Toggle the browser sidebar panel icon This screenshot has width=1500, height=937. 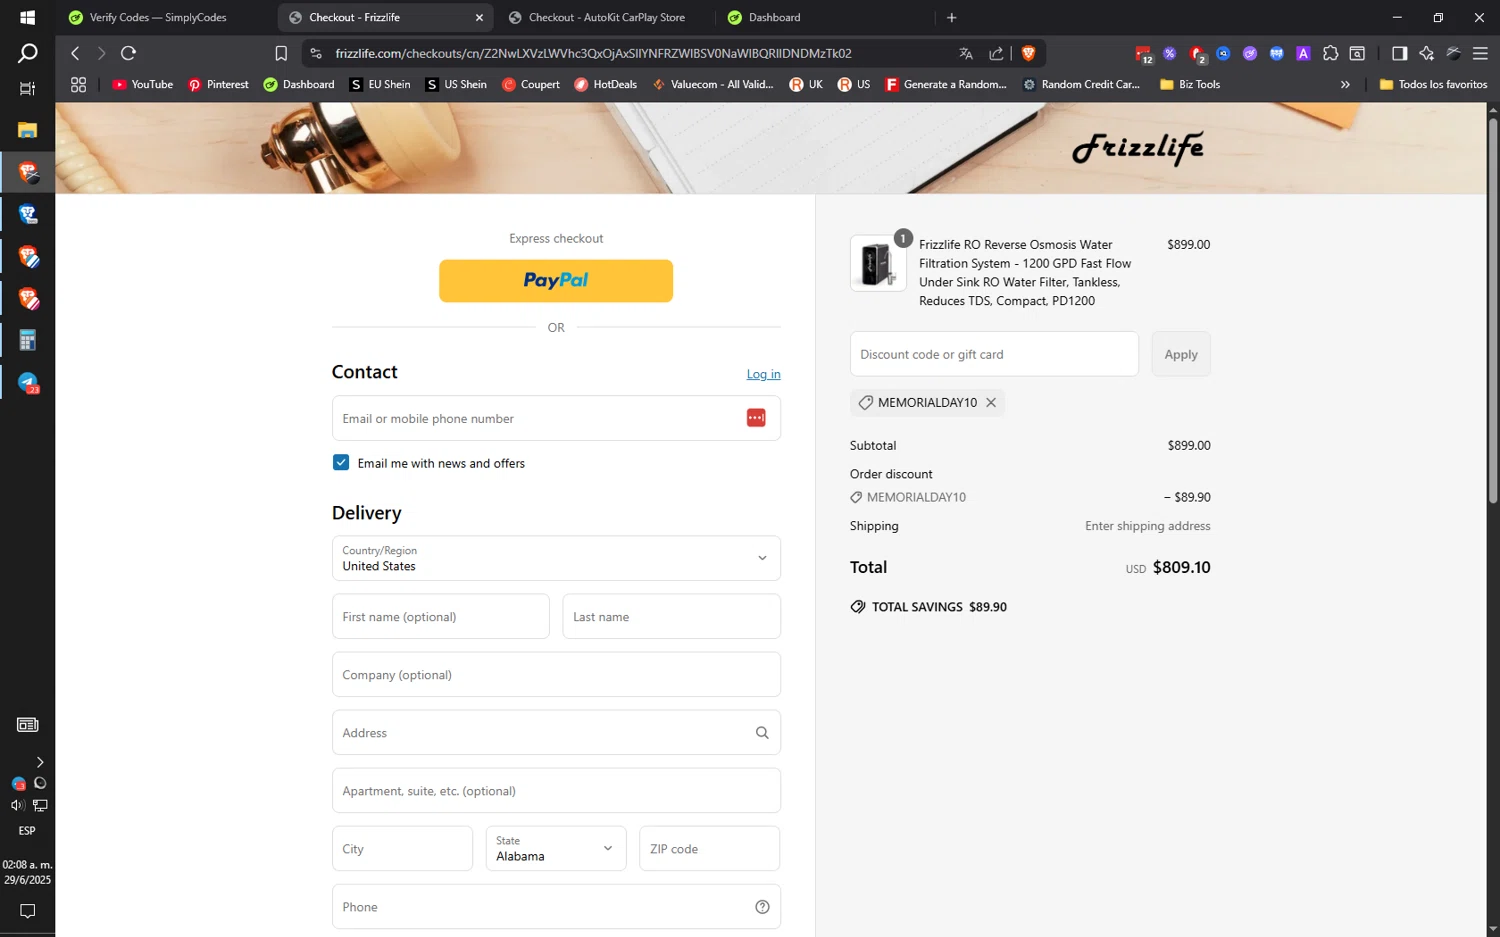coord(1399,53)
